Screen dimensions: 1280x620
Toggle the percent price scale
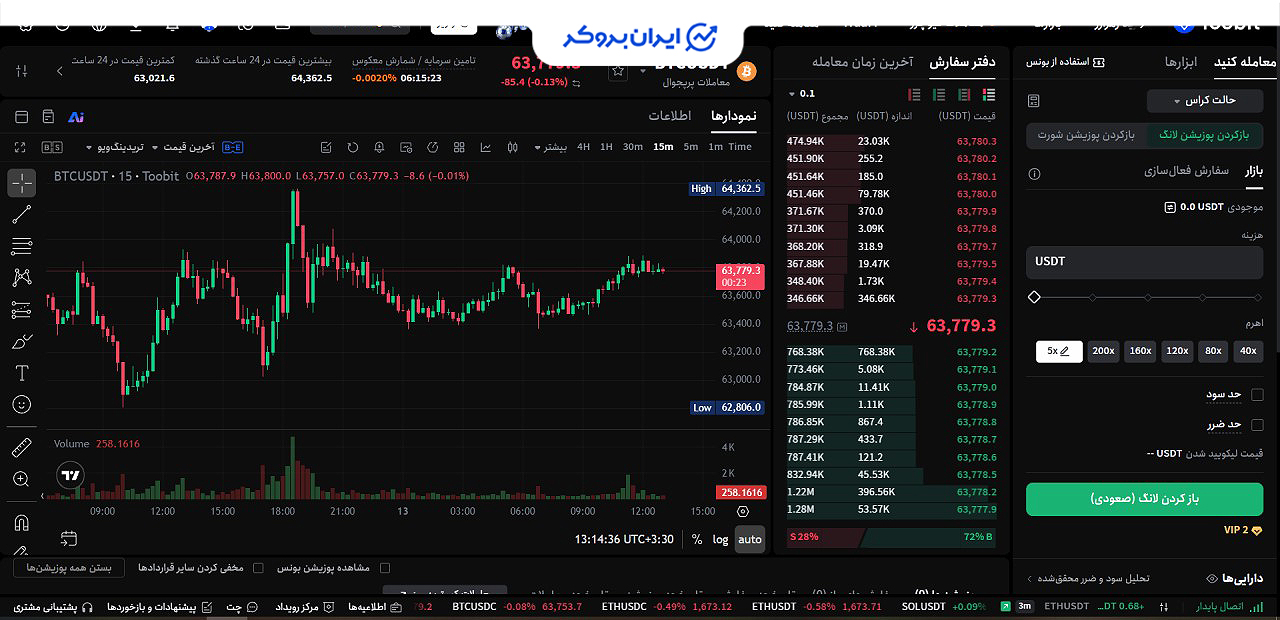697,539
